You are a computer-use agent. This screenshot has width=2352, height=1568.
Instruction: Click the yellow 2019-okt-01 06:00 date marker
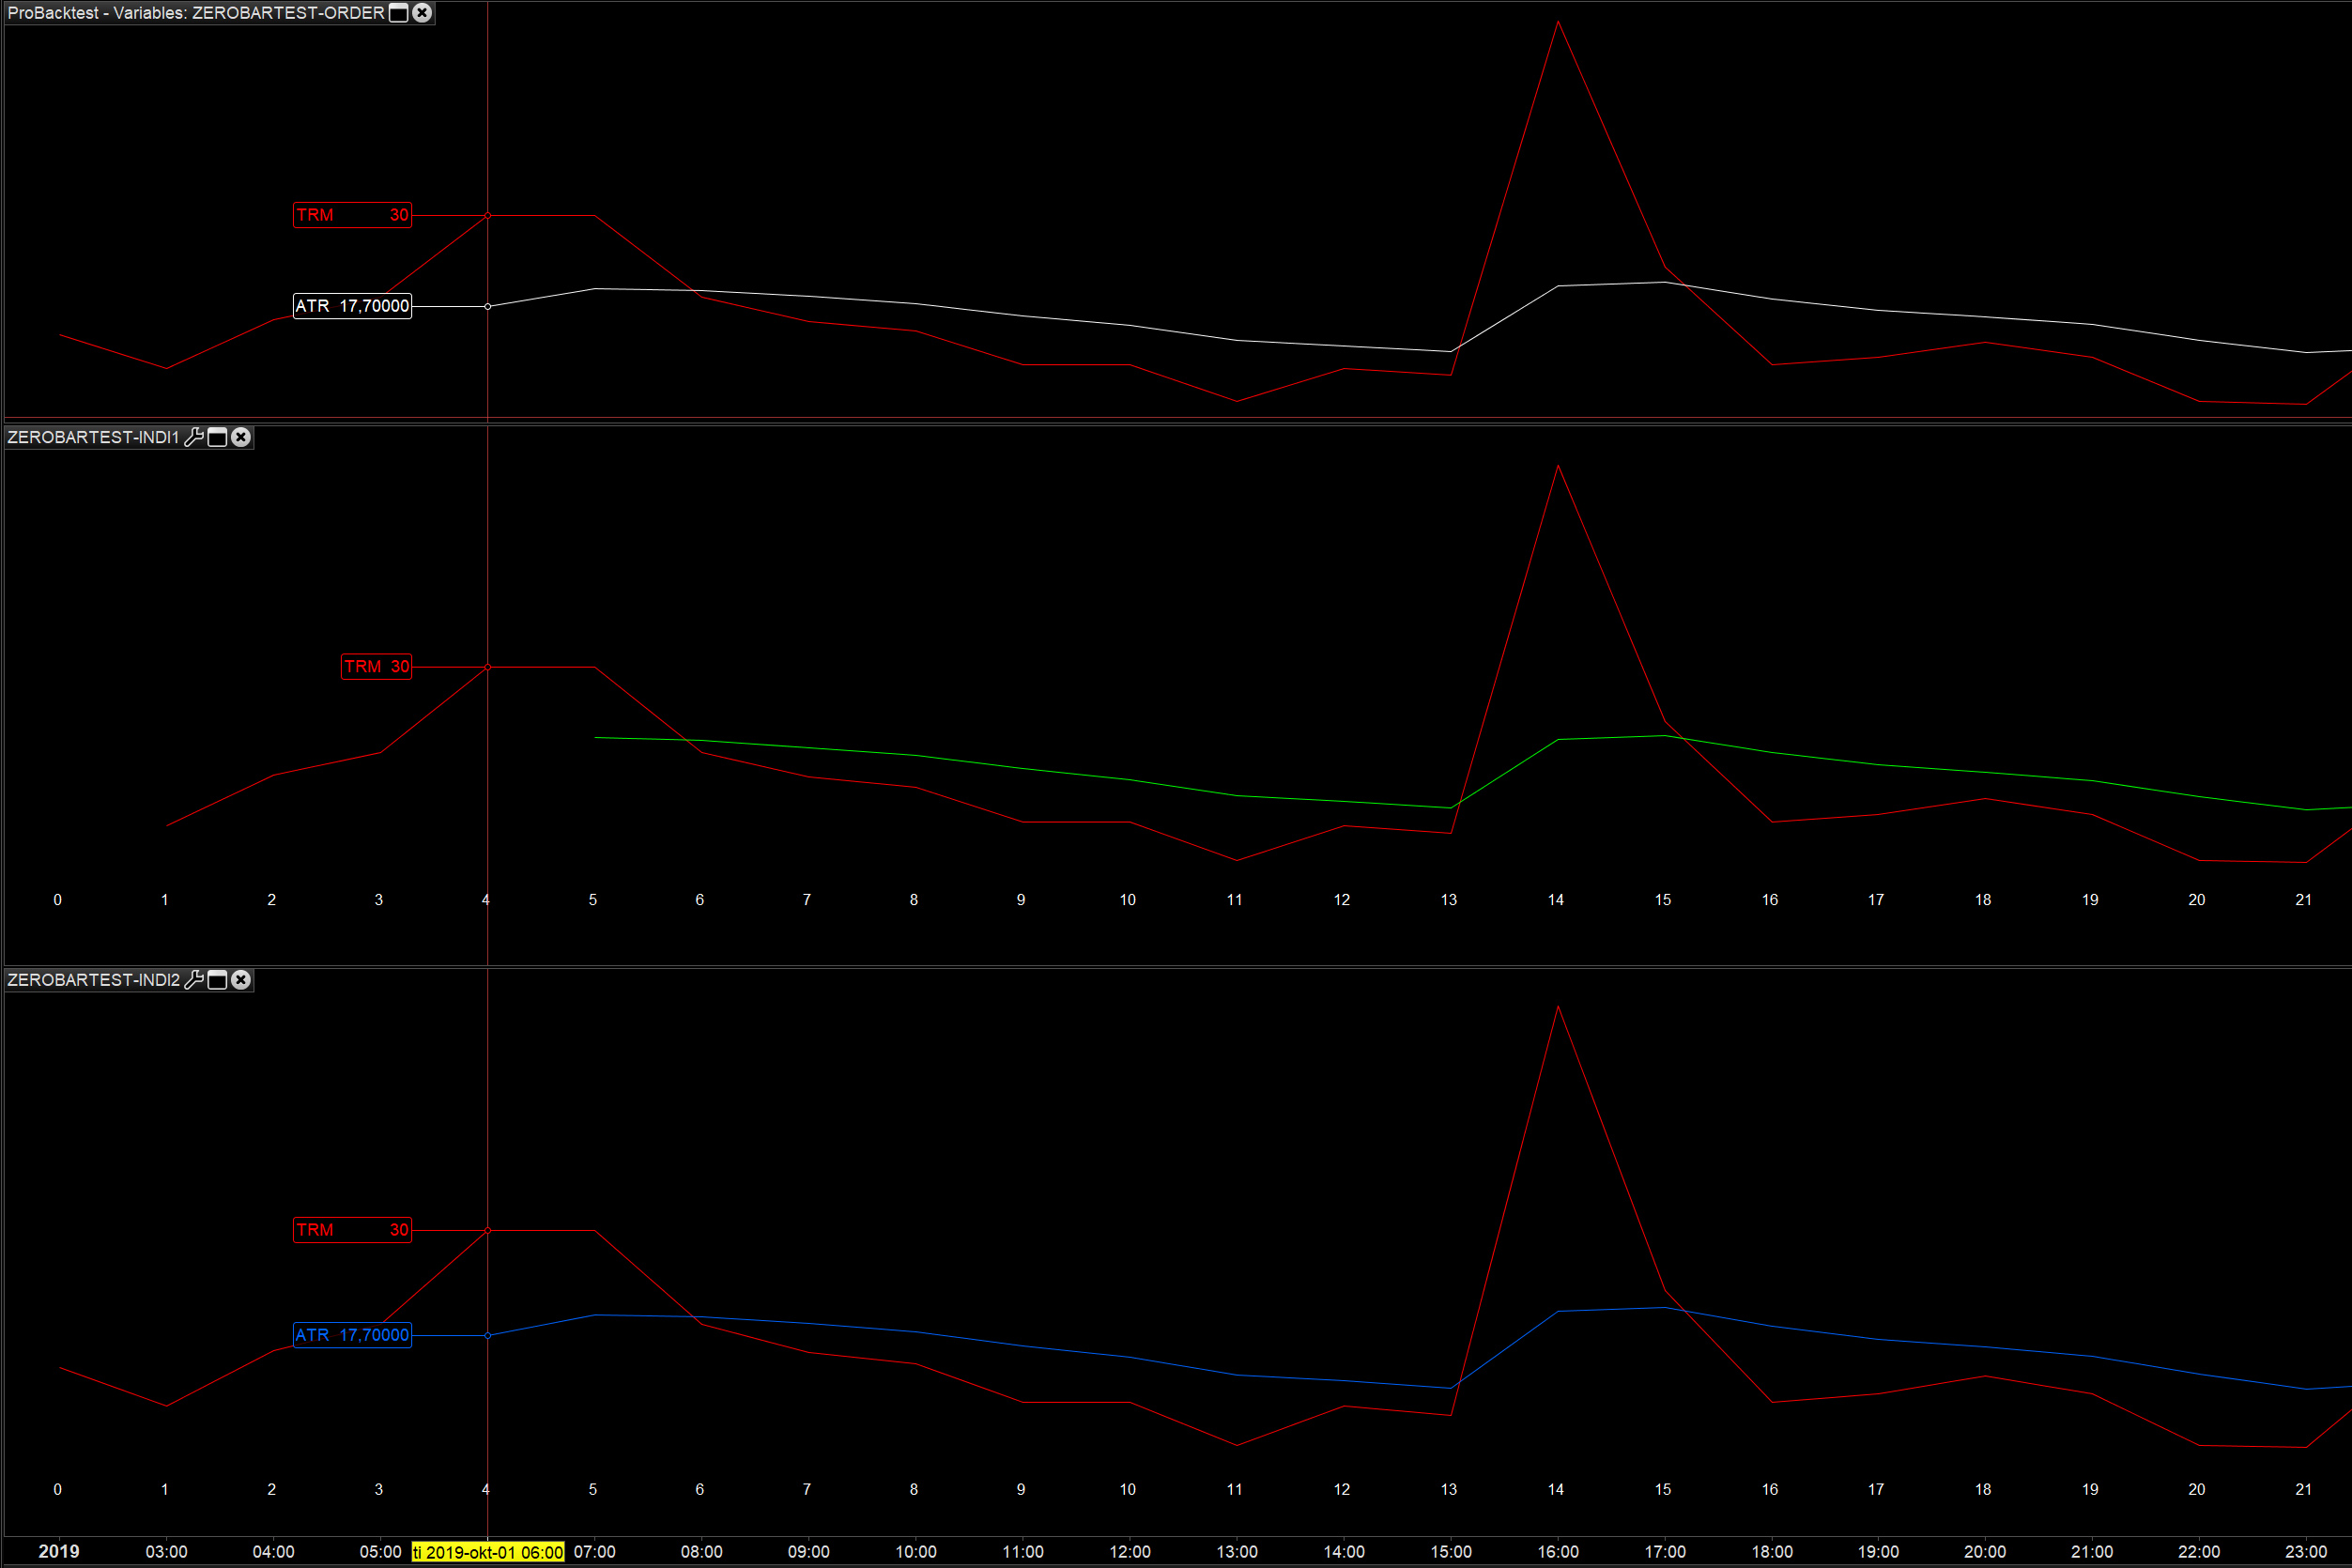(488, 1552)
